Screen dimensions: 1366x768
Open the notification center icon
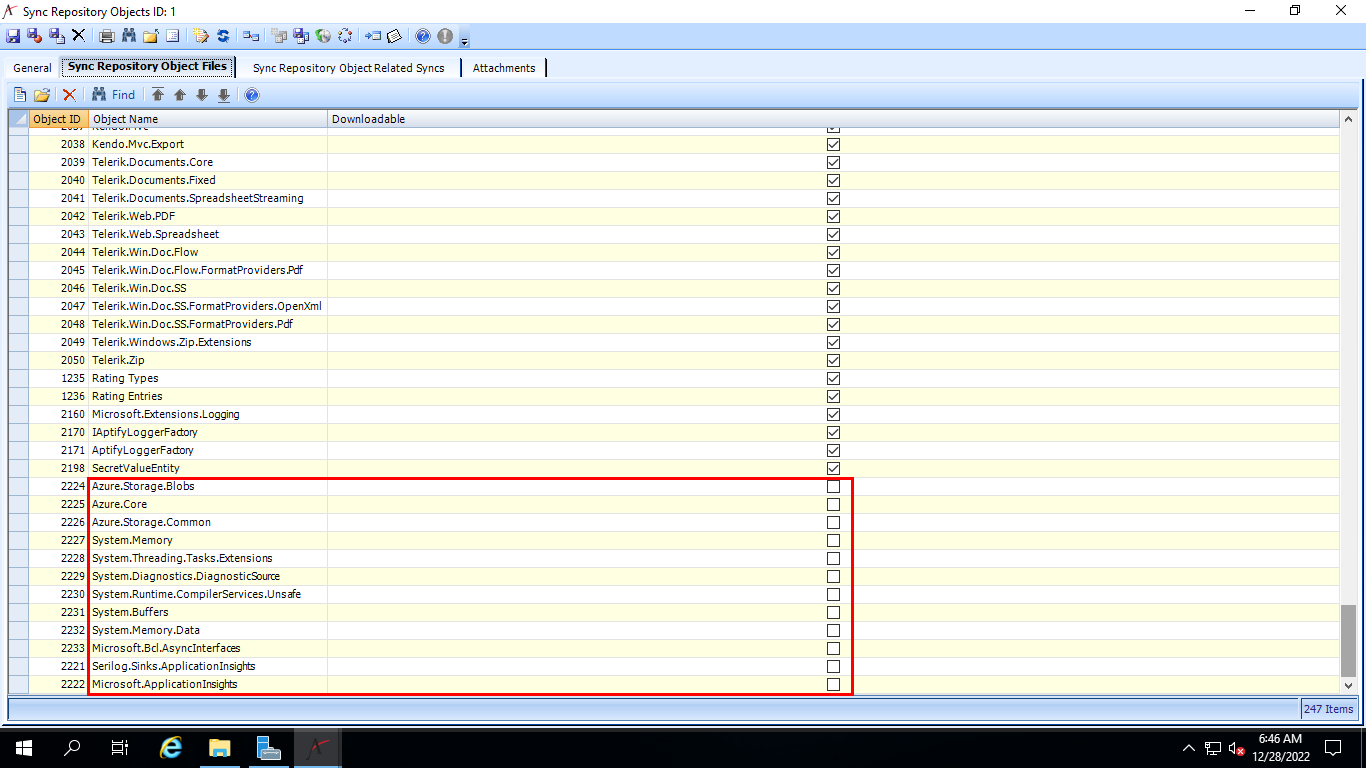tap(1333, 747)
